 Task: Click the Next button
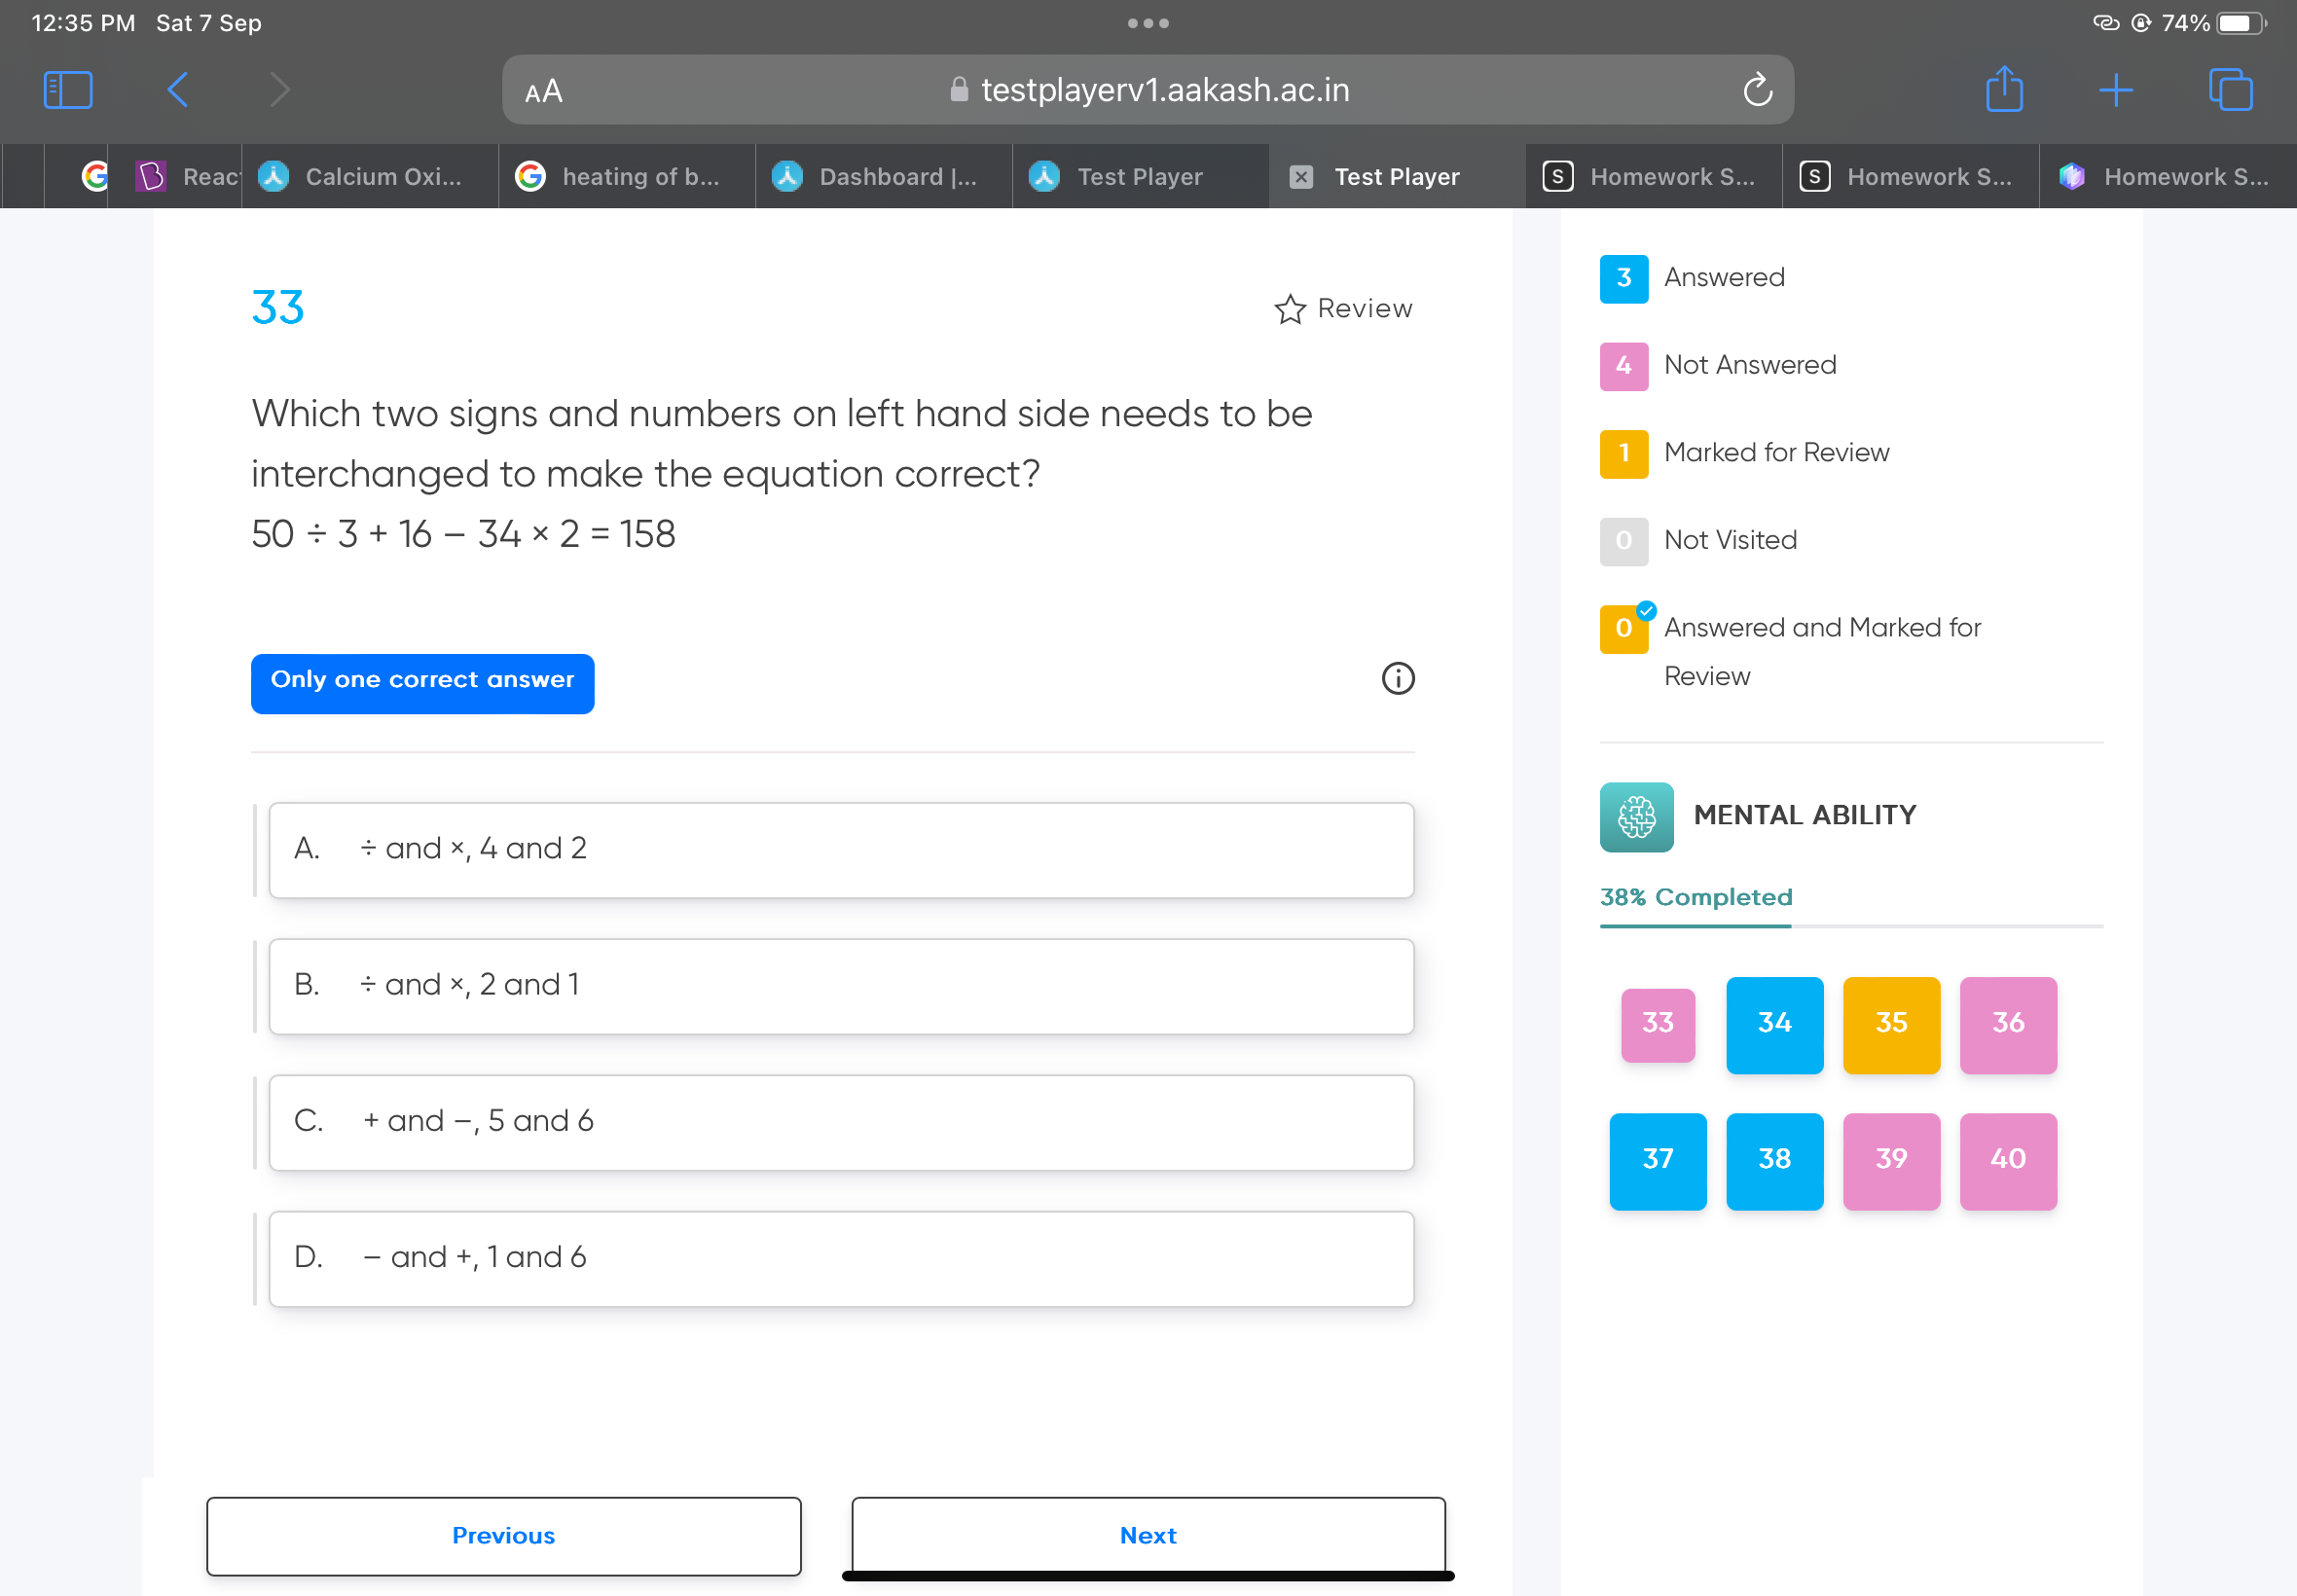(x=1148, y=1535)
